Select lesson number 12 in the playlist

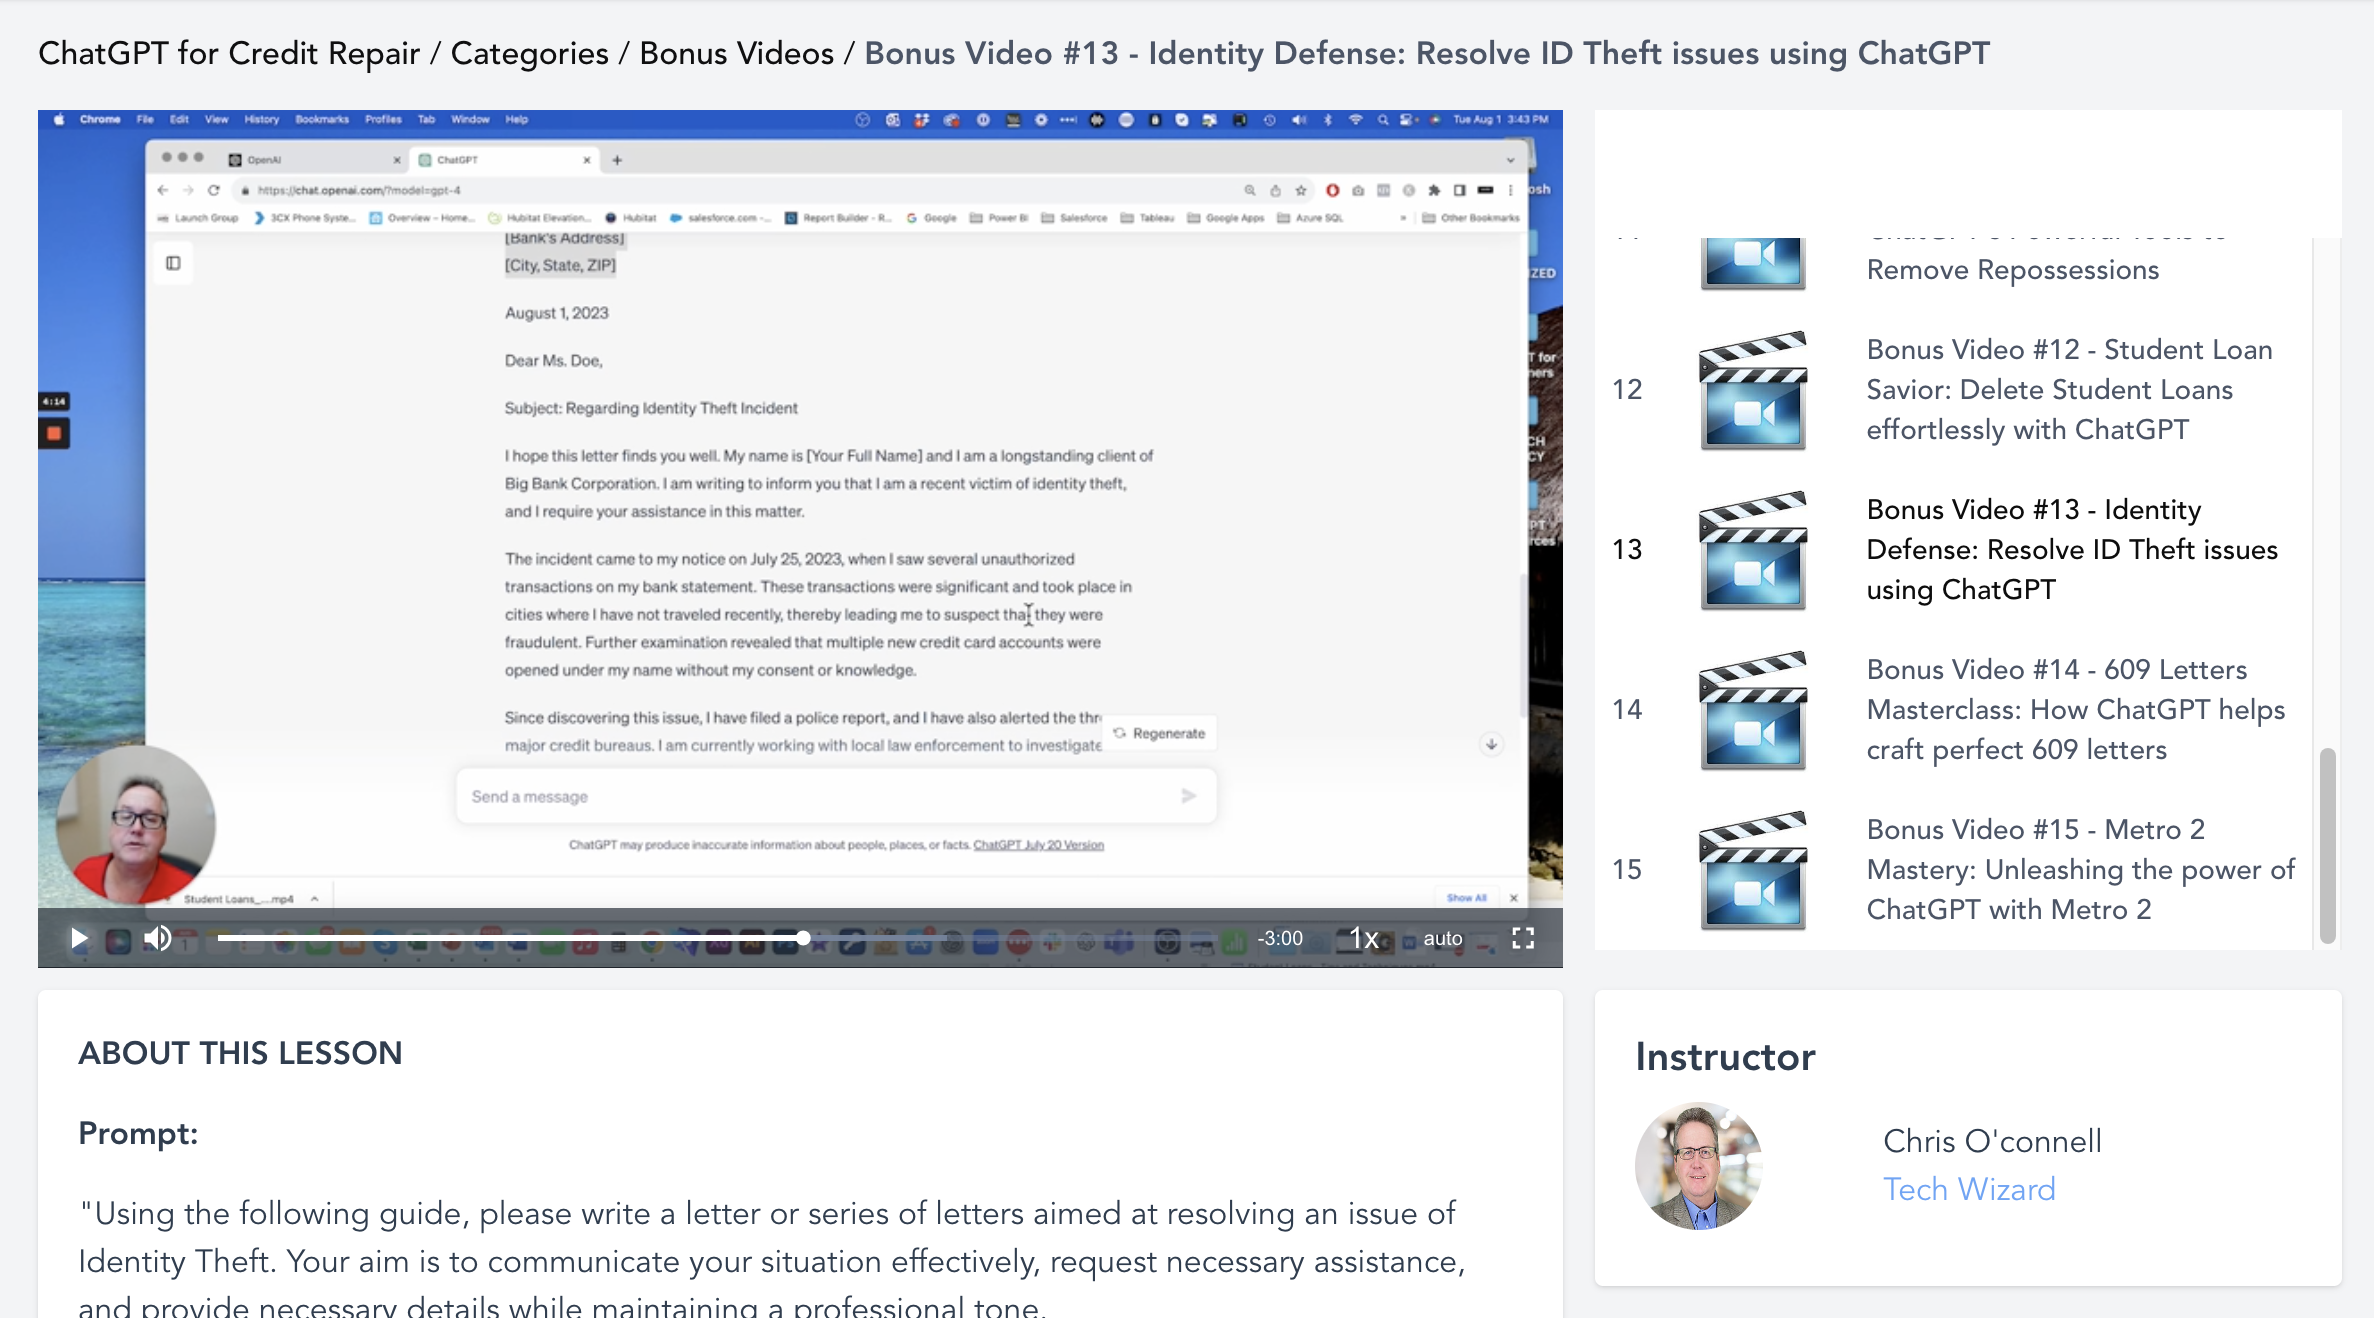(x=1627, y=389)
